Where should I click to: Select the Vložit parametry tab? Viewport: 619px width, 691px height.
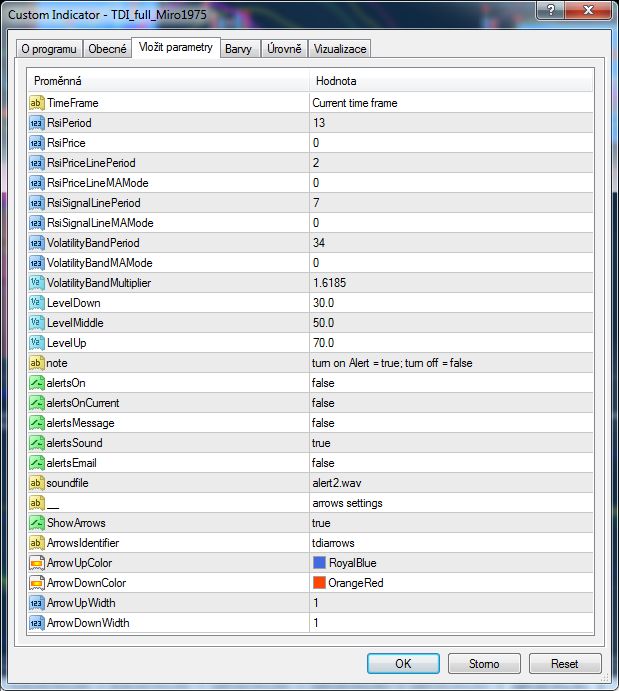tap(176, 47)
